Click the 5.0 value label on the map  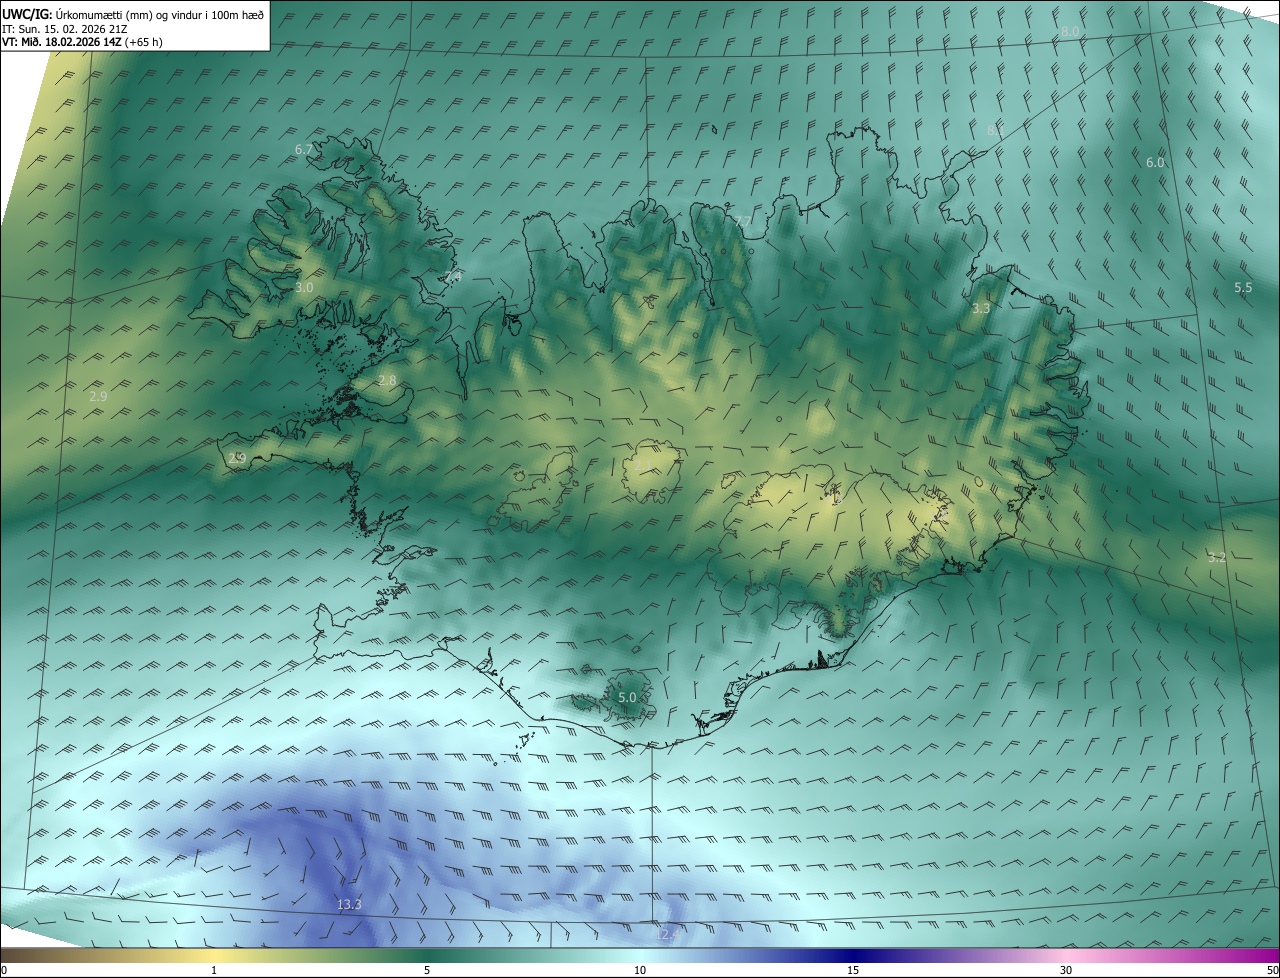click(x=627, y=697)
